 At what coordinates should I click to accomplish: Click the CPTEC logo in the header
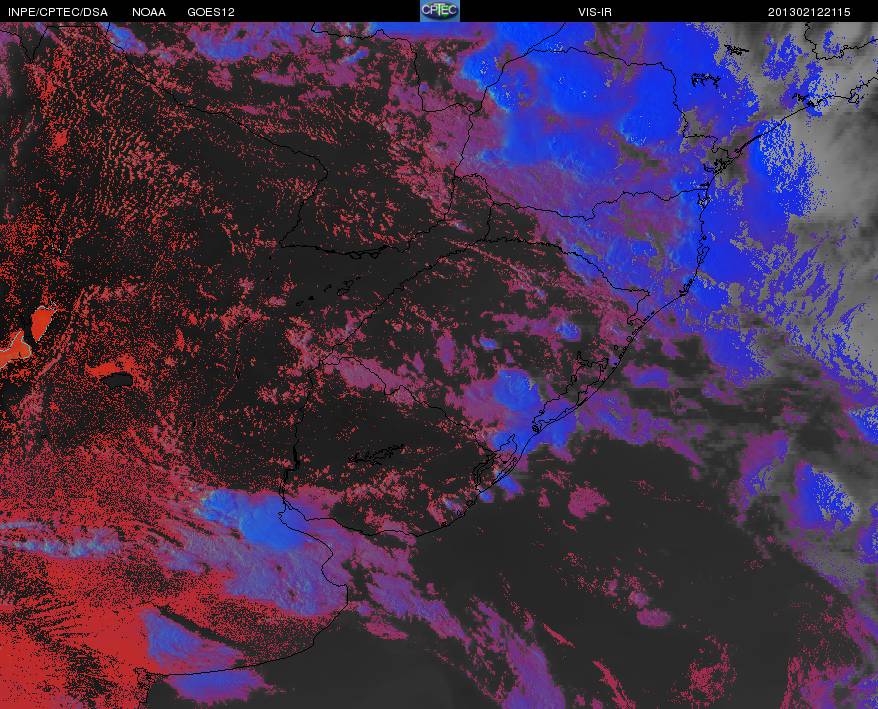[x=440, y=11]
